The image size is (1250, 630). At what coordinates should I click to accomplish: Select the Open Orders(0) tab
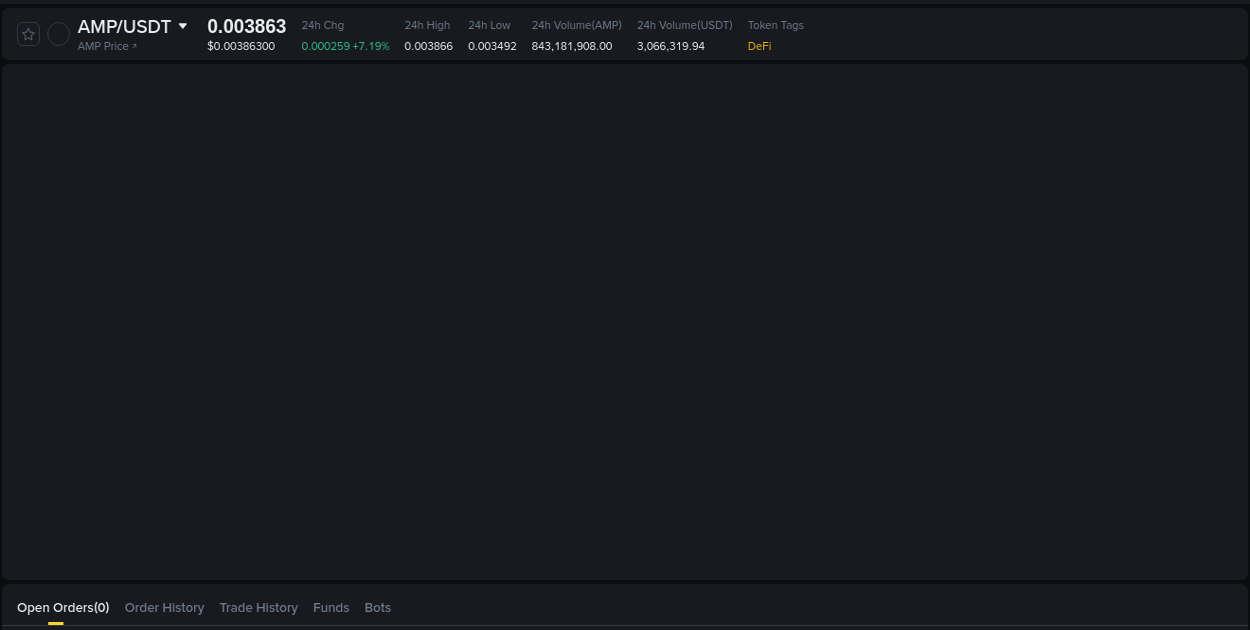pyautogui.click(x=62, y=607)
